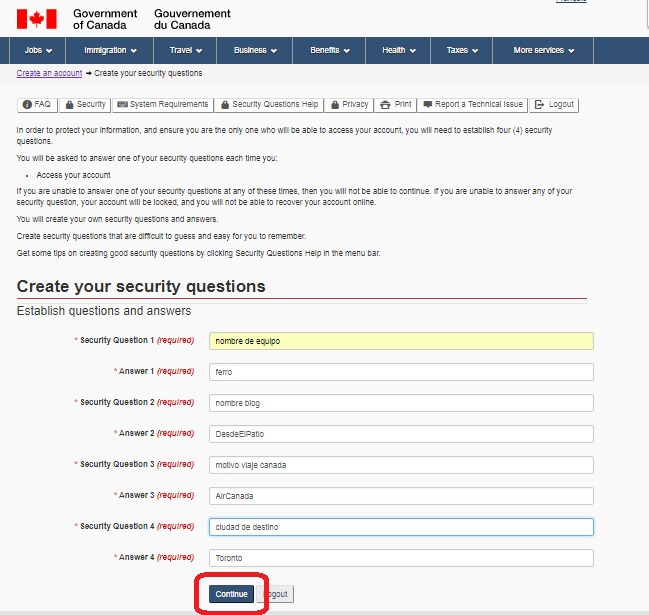Expand the Immigration dropdown menu
The height and width of the screenshot is (615, 649).
tap(110, 50)
